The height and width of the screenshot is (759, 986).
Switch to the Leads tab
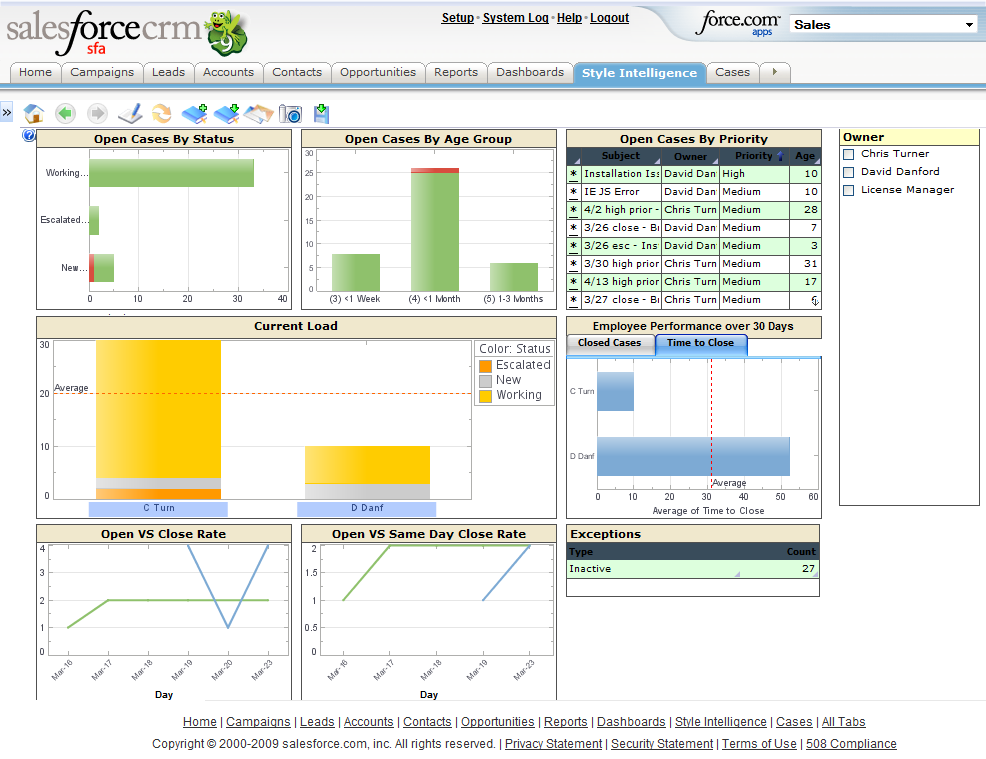tap(169, 72)
